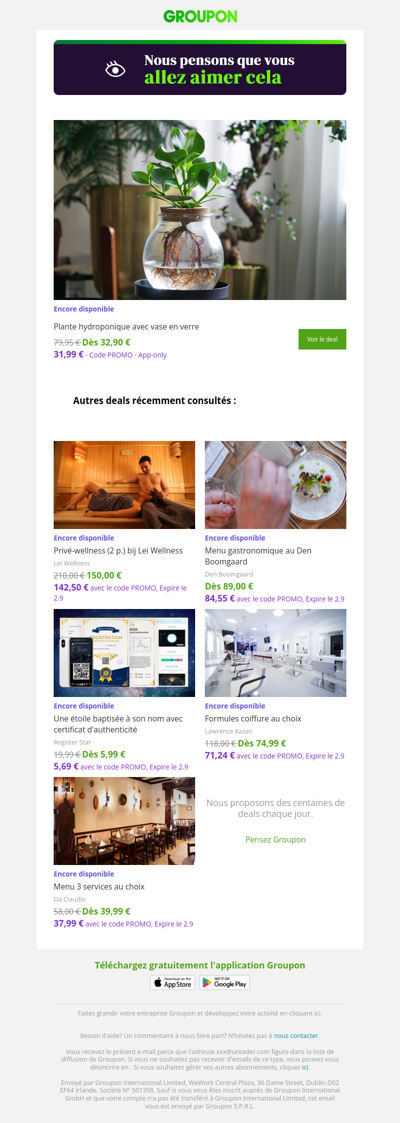Viewport: 400px width, 1123px height.
Task: Open the Google Play download badge
Action: click(x=224, y=982)
